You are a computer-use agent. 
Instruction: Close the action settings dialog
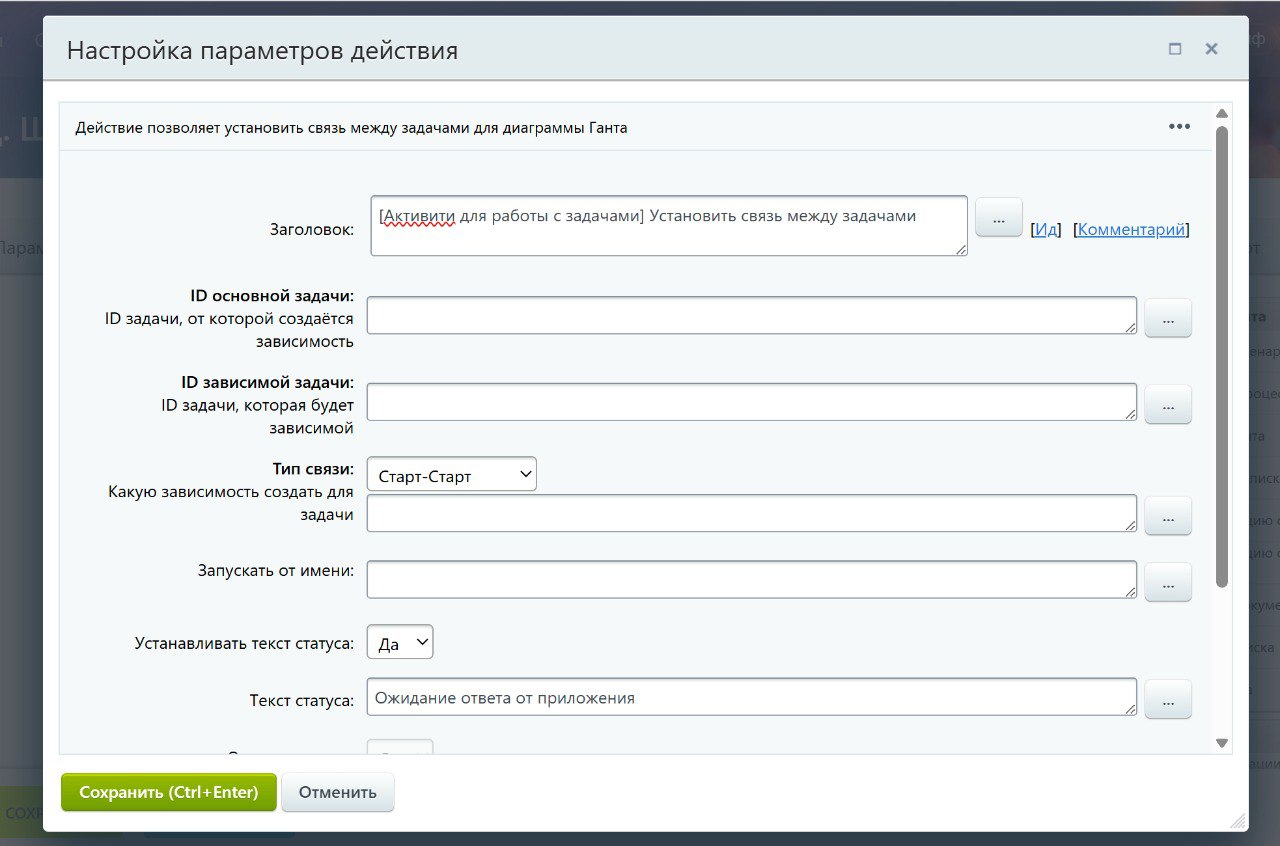tap(1211, 49)
